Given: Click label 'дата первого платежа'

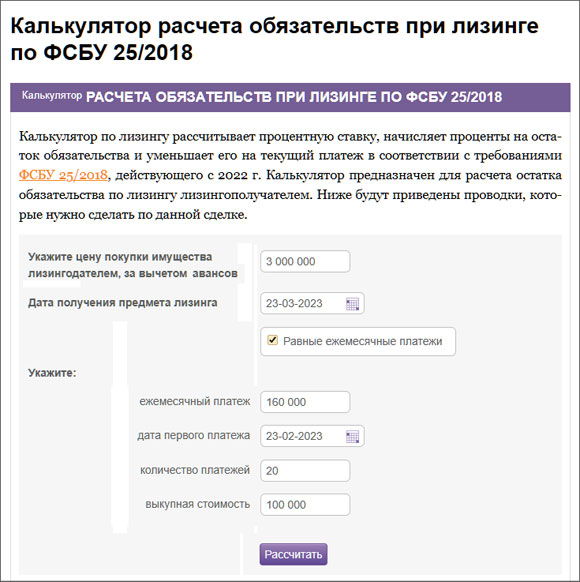Looking at the screenshot, I should click(x=194, y=435).
